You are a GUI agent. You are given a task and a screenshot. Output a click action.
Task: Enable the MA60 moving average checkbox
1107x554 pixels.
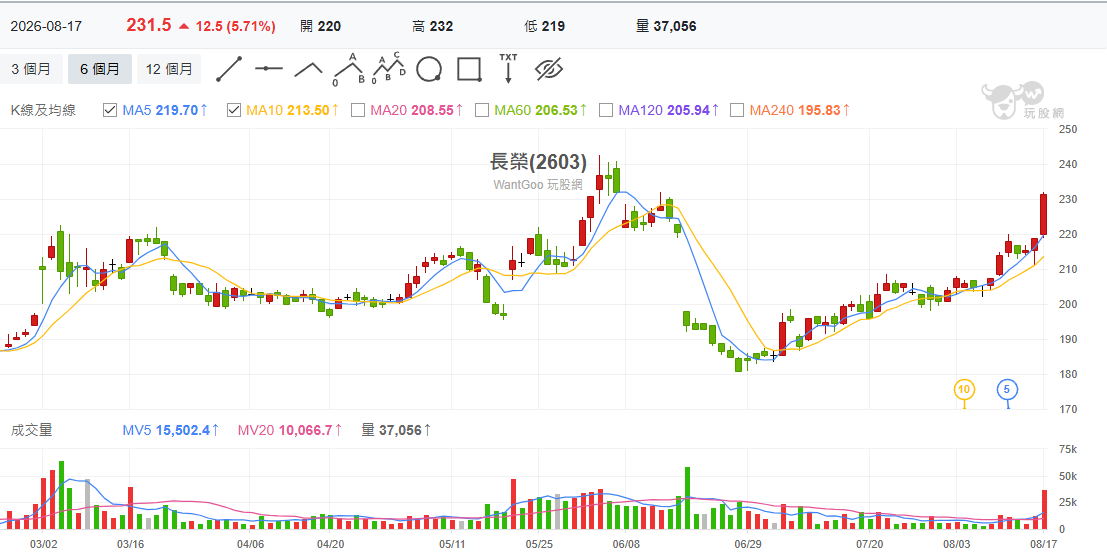pos(482,110)
